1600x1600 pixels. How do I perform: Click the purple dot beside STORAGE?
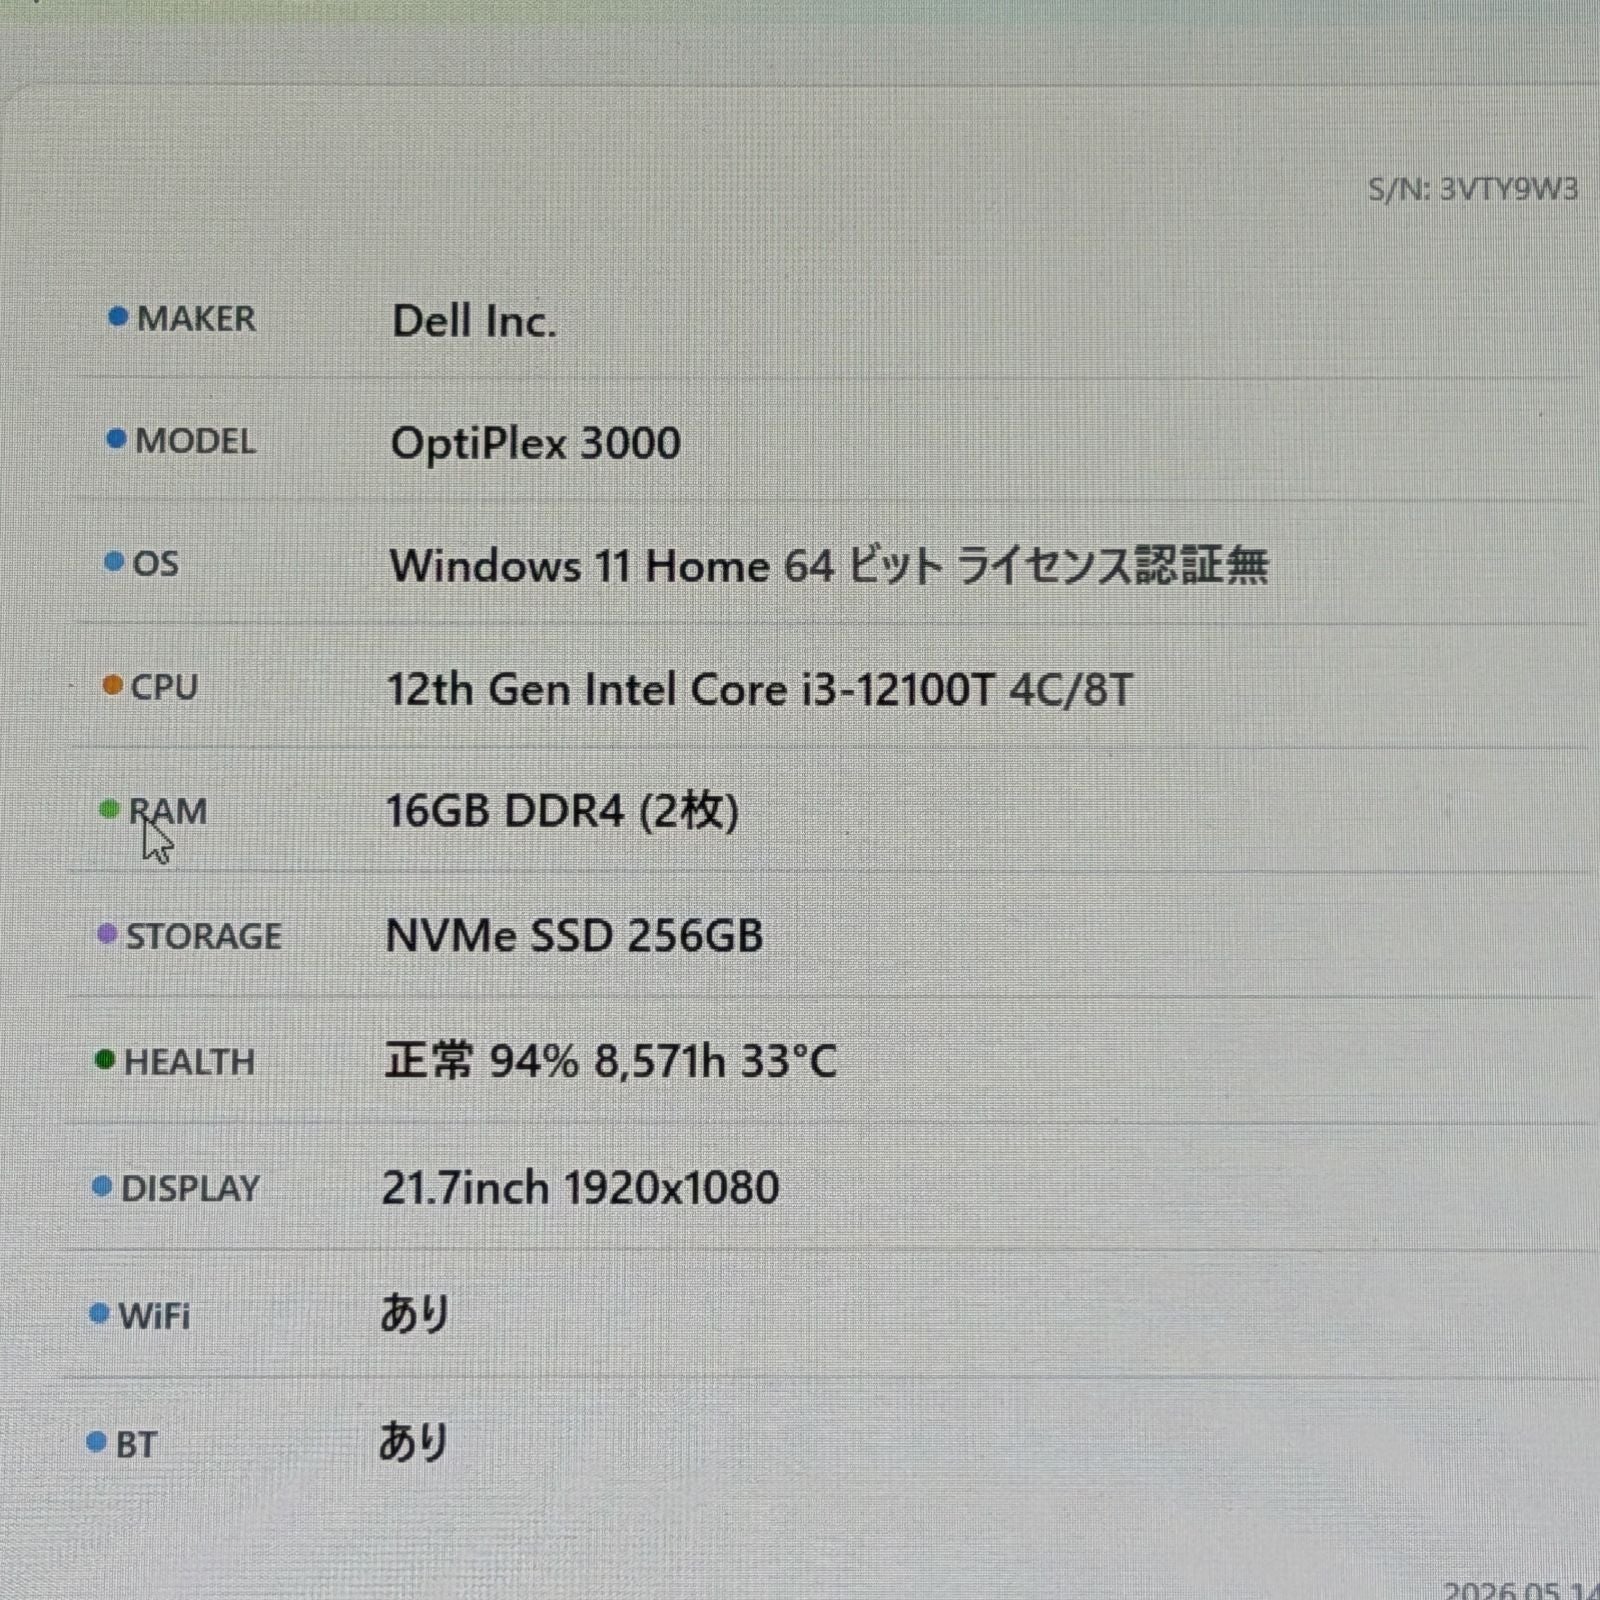pos(108,934)
